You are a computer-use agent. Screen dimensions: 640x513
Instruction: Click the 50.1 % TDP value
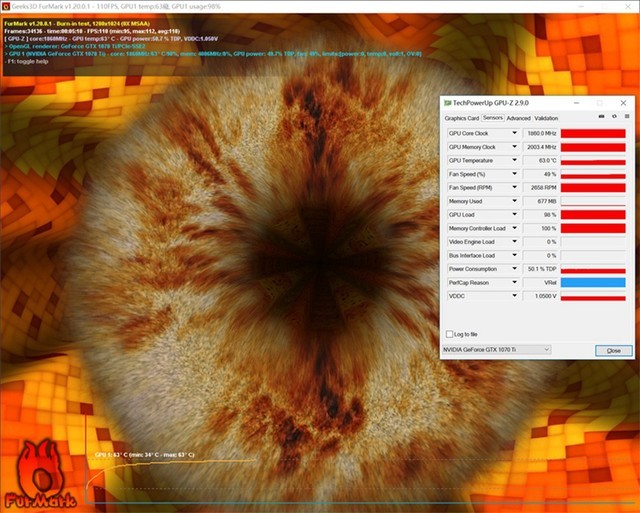540,269
